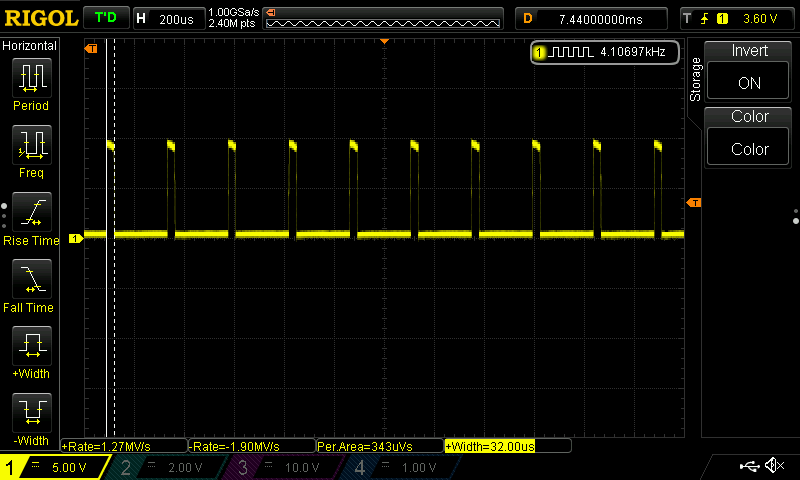The height and width of the screenshot is (480, 800).
Task: Click the USB connection status icon
Action: coord(749,466)
